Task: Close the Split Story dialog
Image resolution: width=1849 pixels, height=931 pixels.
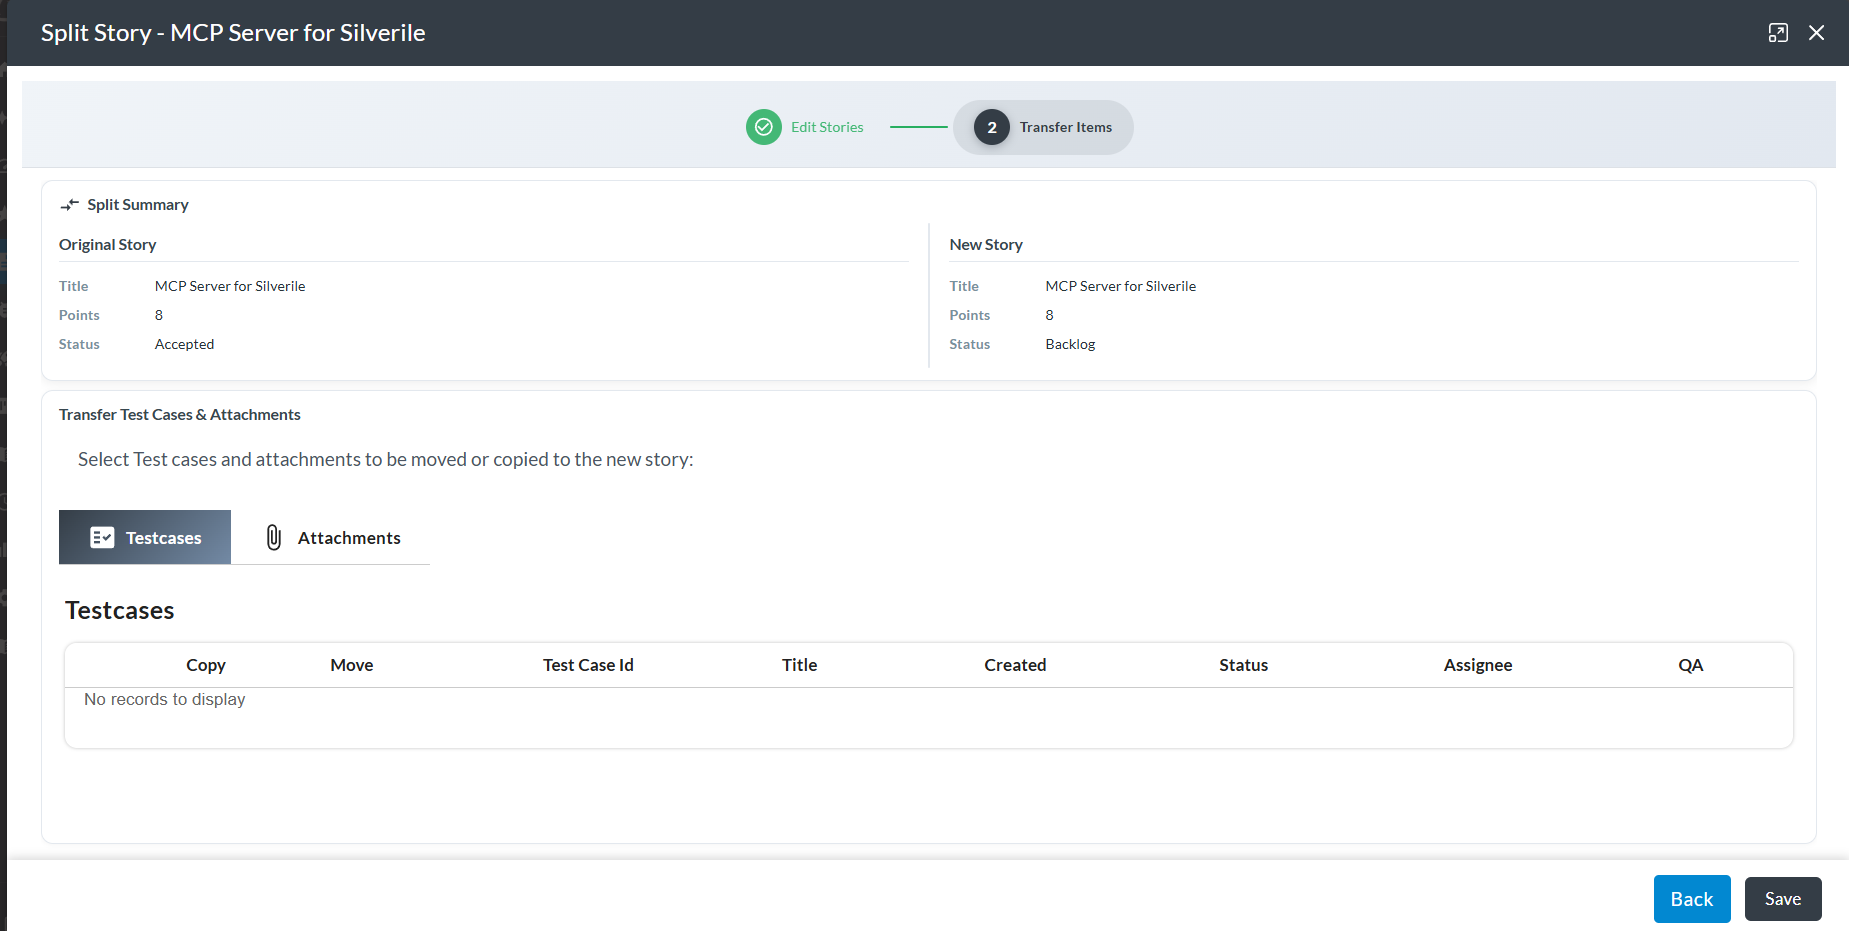Action: [x=1816, y=33]
